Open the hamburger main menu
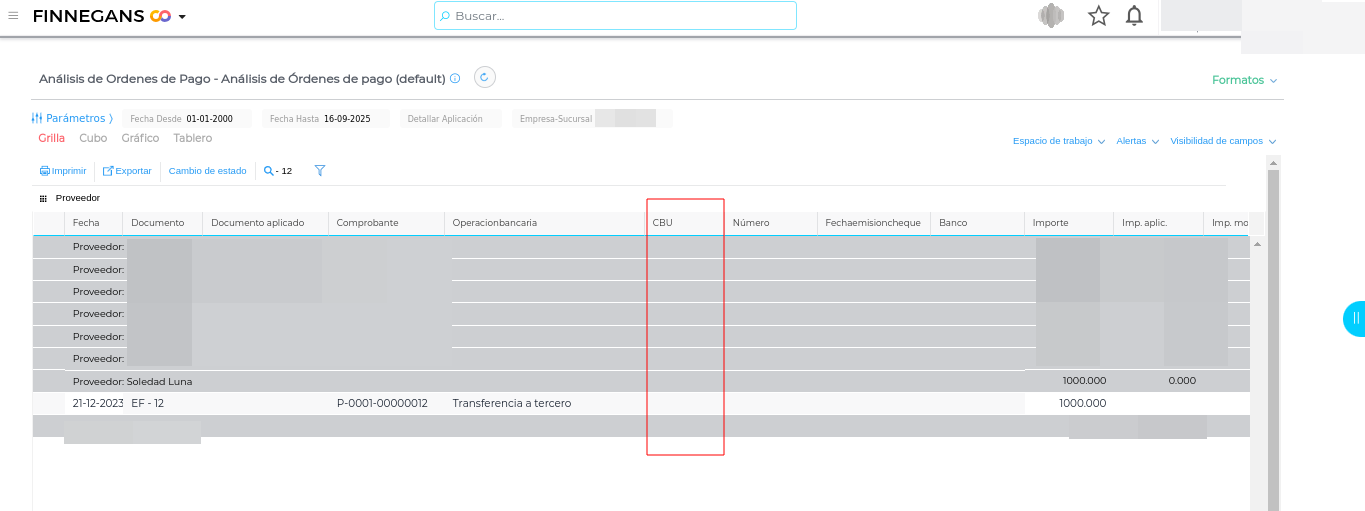The height and width of the screenshot is (511, 1365). click(13, 15)
